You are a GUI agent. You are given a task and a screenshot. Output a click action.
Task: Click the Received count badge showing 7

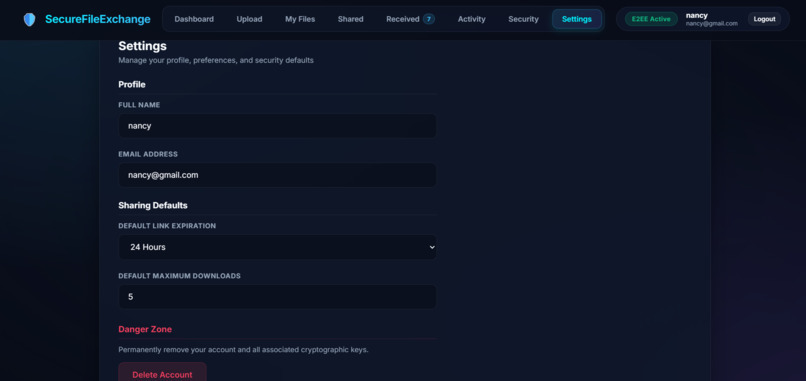[x=429, y=19]
